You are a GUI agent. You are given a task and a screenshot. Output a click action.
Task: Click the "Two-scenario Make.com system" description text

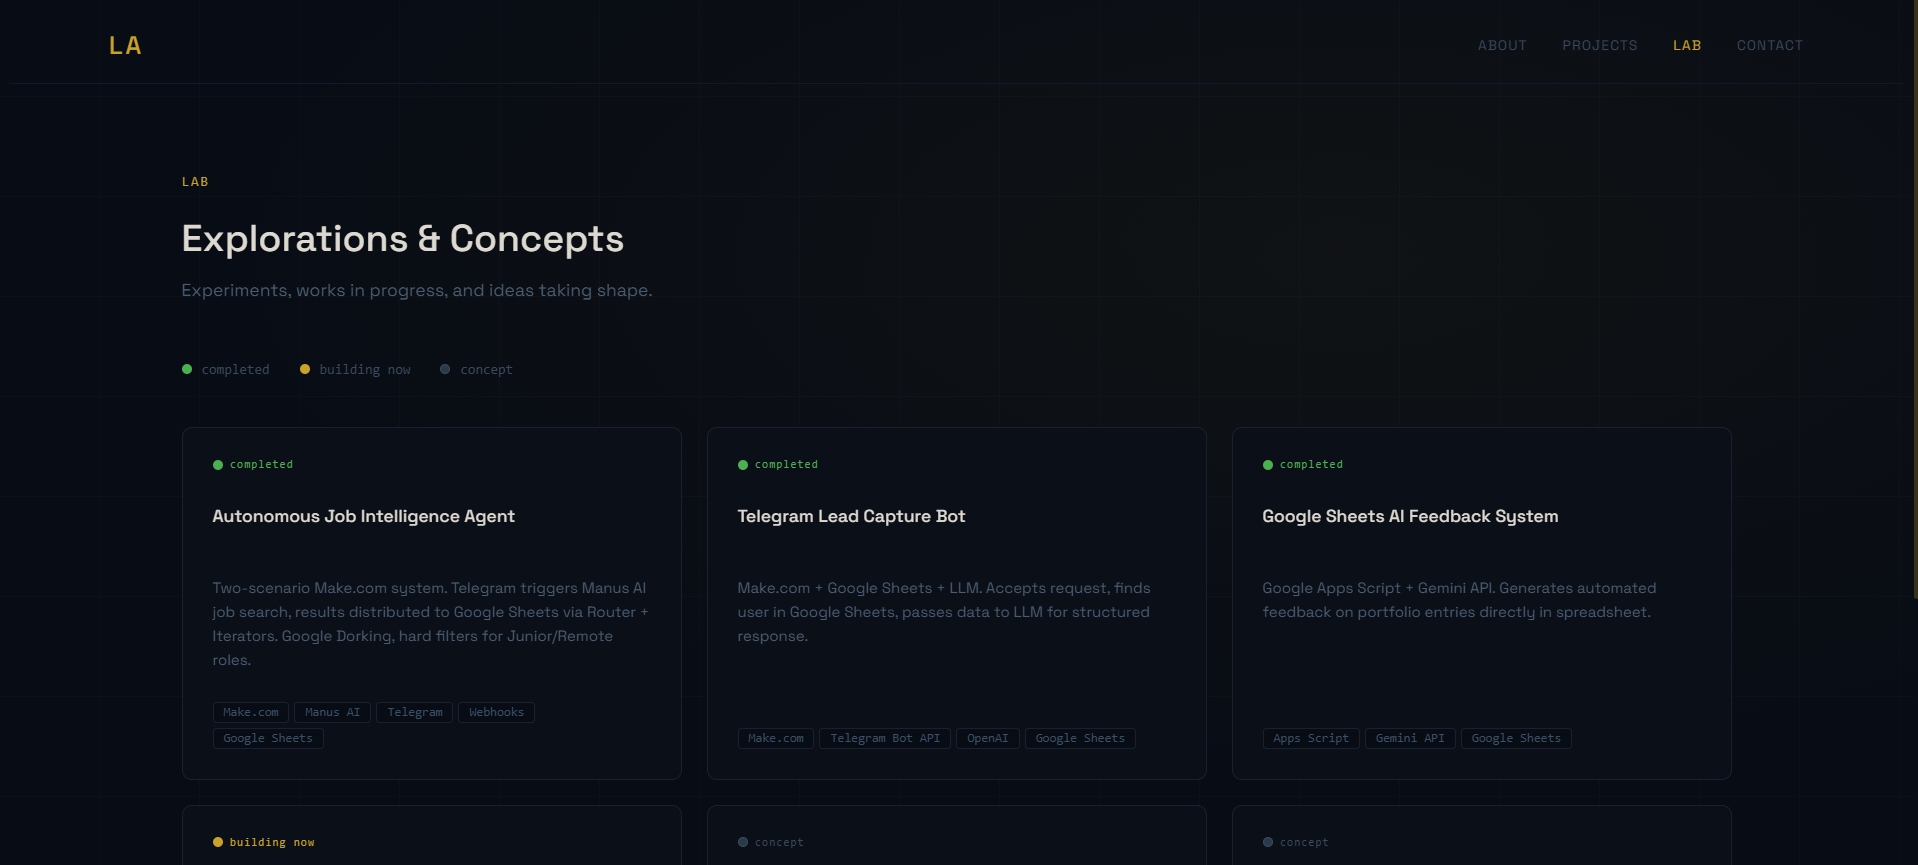click(430, 624)
